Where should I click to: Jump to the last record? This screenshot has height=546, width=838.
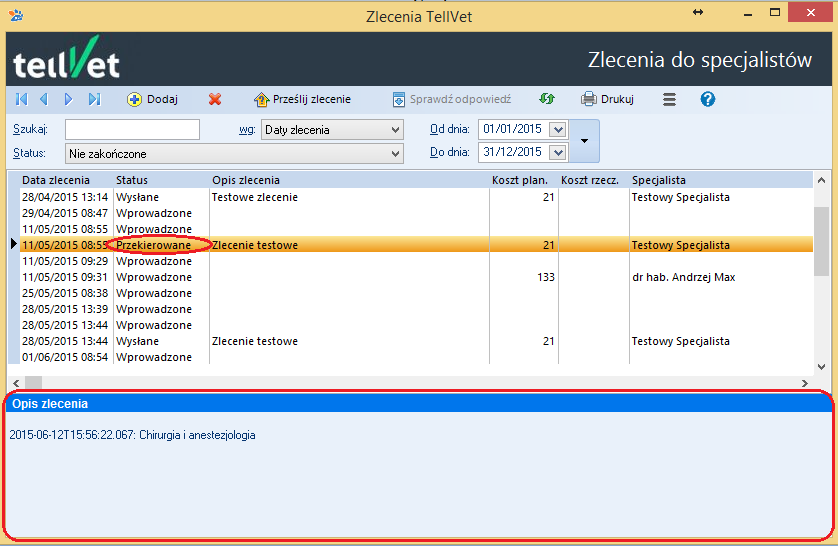pyautogui.click(x=95, y=99)
